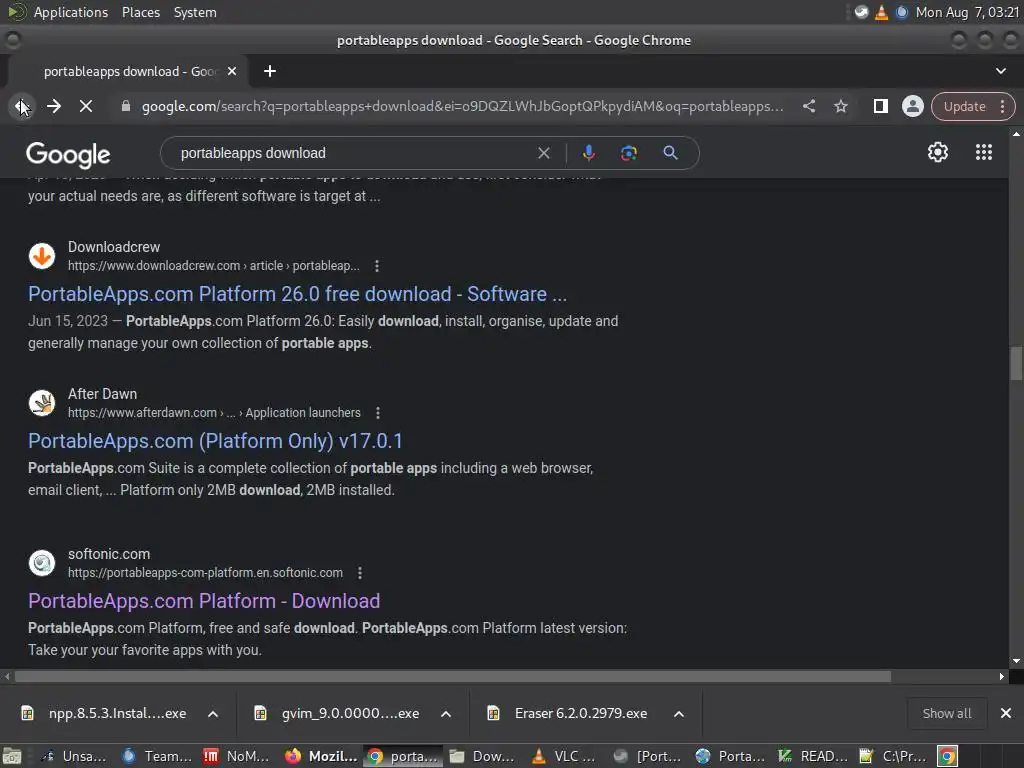Image resolution: width=1024 pixels, height=768 pixels.
Task: Open Google apps grid
Action: click(984, 152)
